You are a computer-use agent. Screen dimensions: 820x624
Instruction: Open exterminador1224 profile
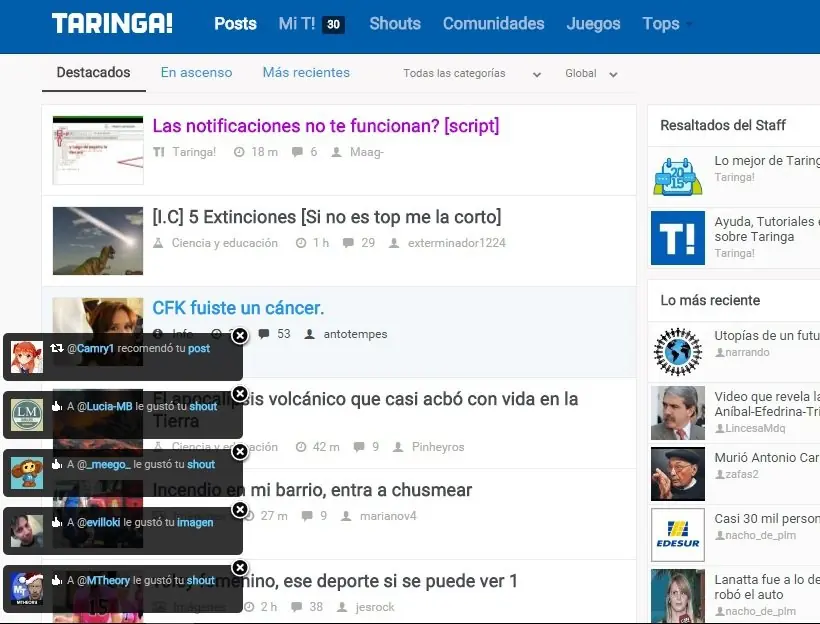pyautogui.click(x=457, y=243)
